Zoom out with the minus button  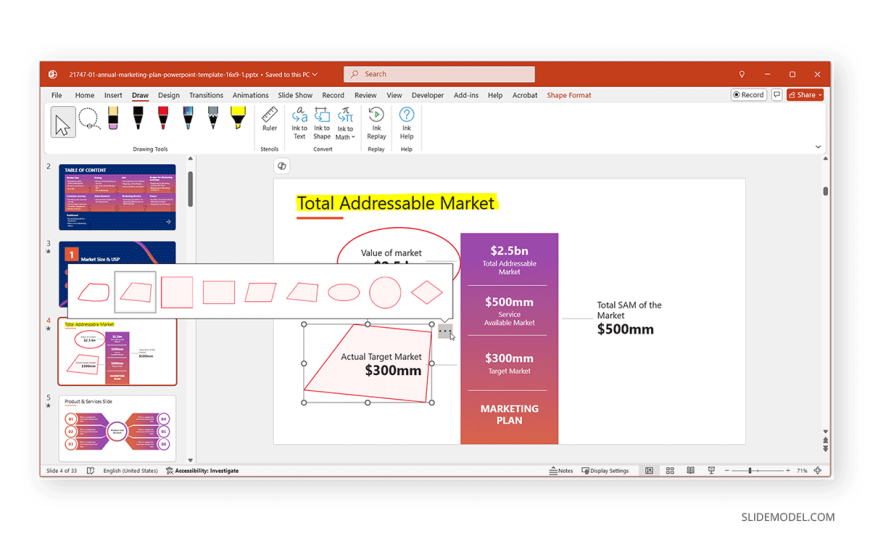click(727, 471)
